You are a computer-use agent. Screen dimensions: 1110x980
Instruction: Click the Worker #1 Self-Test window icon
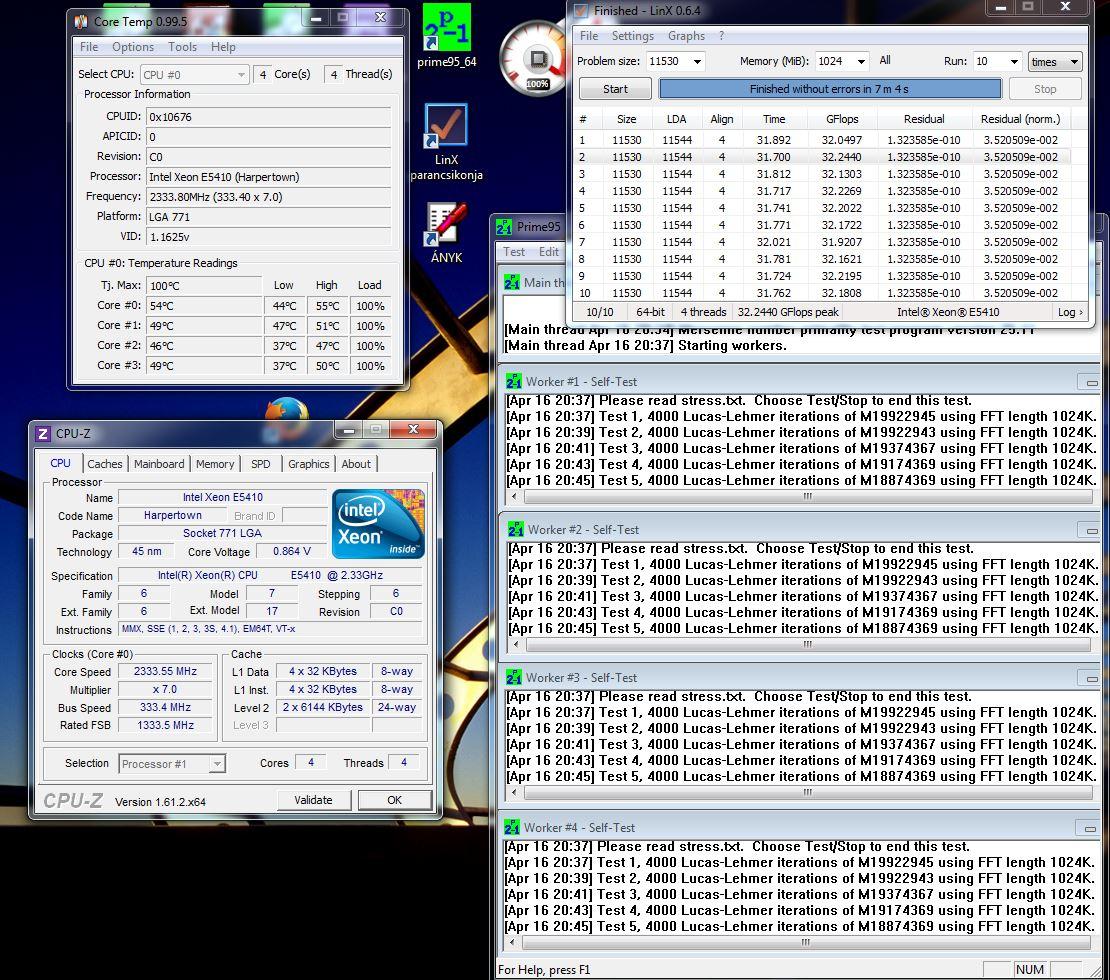tap(514, 382)
